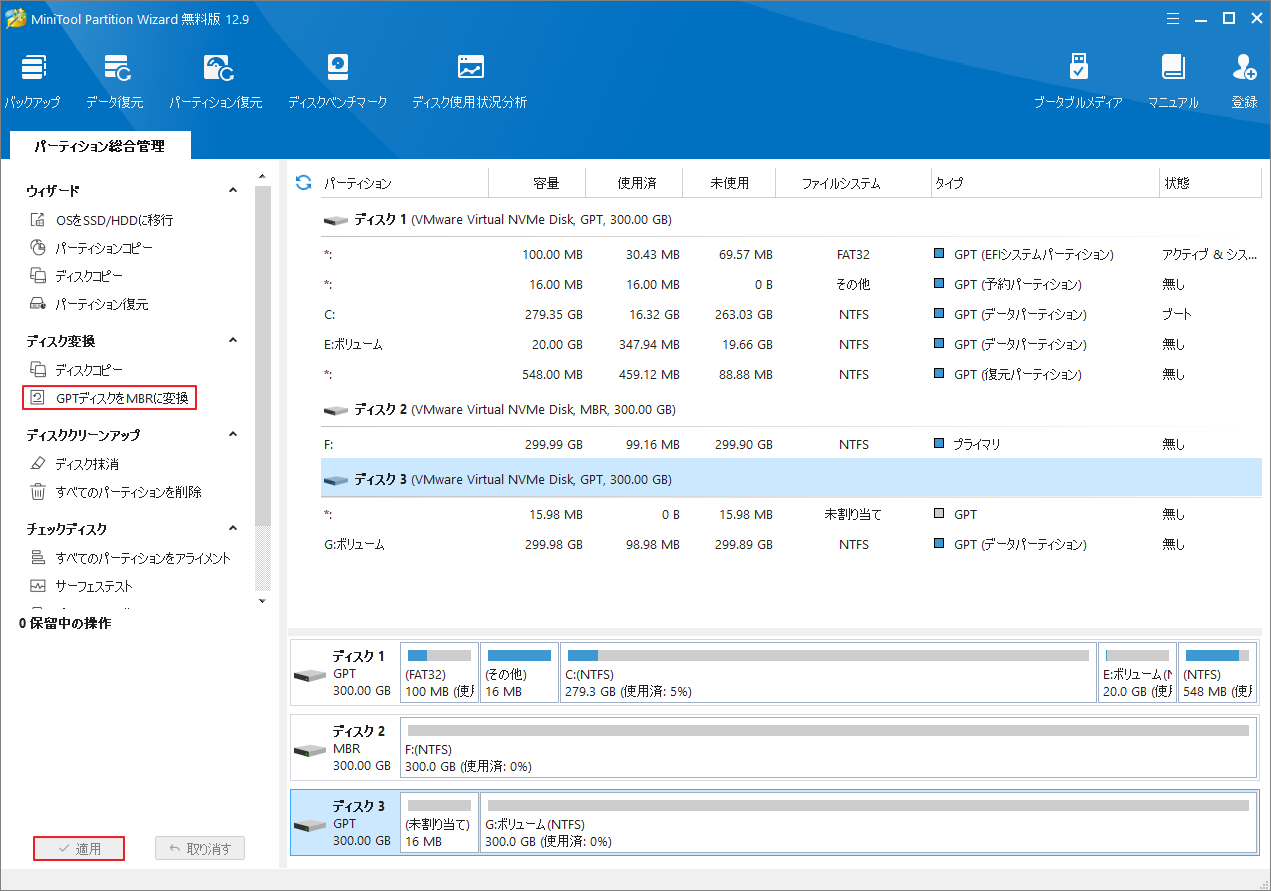Screen dimensions: 1271x891
Task: Launch データ復元 data recovery
Action: (x=115, y=81)
